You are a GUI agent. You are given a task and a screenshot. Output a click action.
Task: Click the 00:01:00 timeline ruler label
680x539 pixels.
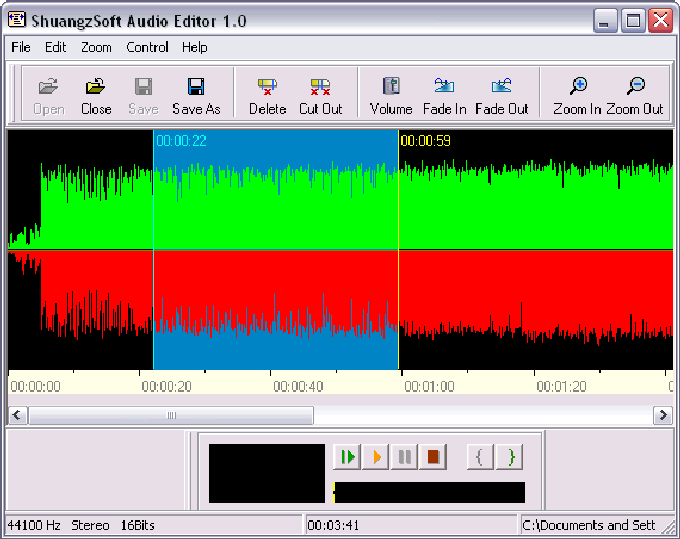(429, 386)
